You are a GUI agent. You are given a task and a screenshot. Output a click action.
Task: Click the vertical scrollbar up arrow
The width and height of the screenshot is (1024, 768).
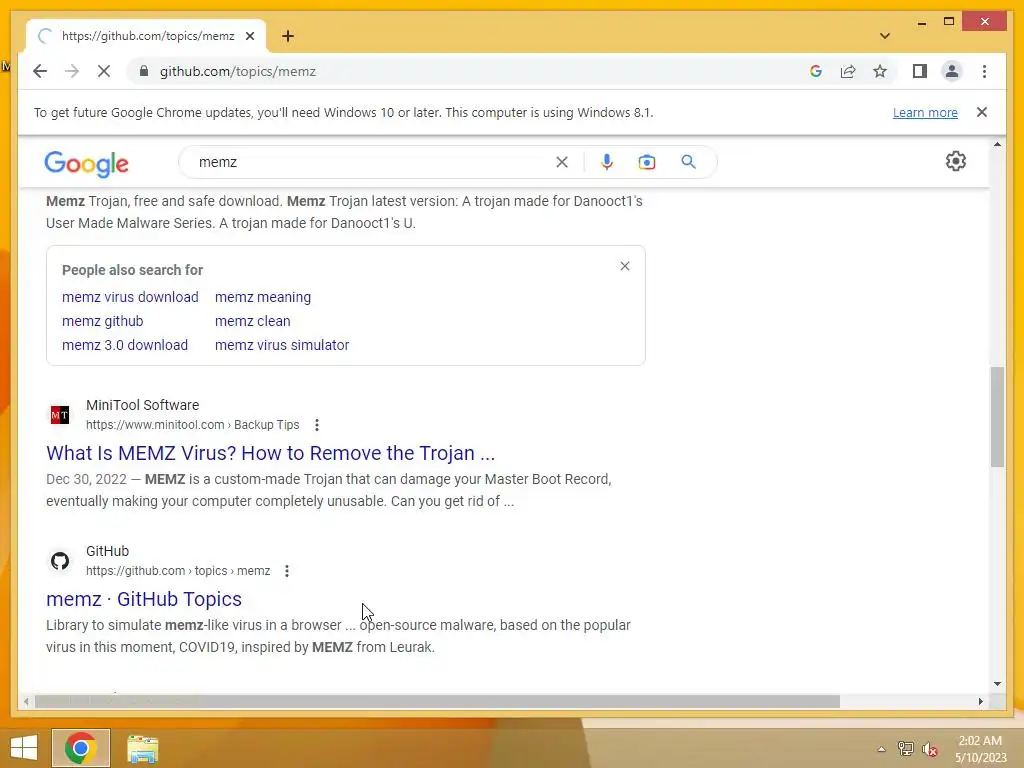pyautogui.click(x=997, y=144)
